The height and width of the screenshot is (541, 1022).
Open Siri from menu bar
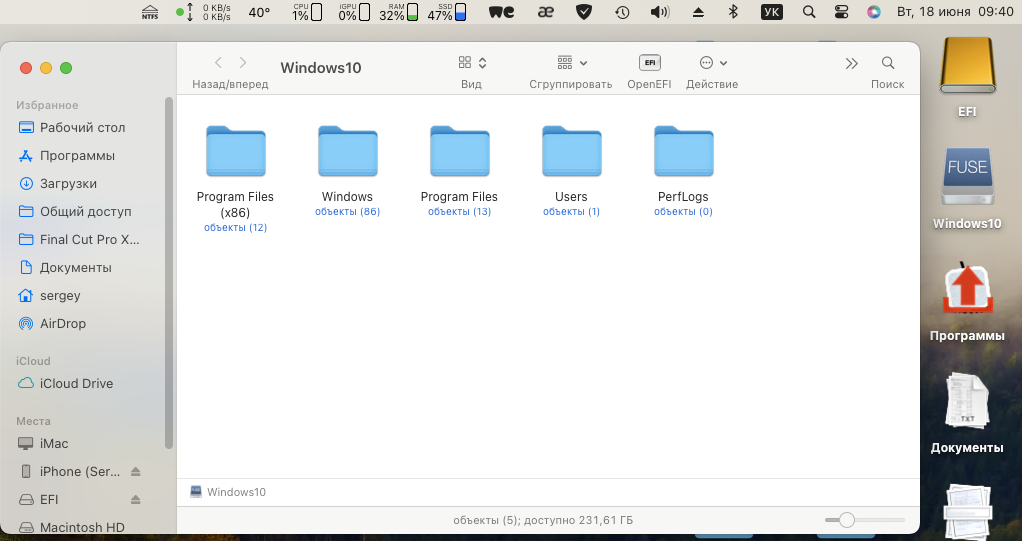(874, 12)
